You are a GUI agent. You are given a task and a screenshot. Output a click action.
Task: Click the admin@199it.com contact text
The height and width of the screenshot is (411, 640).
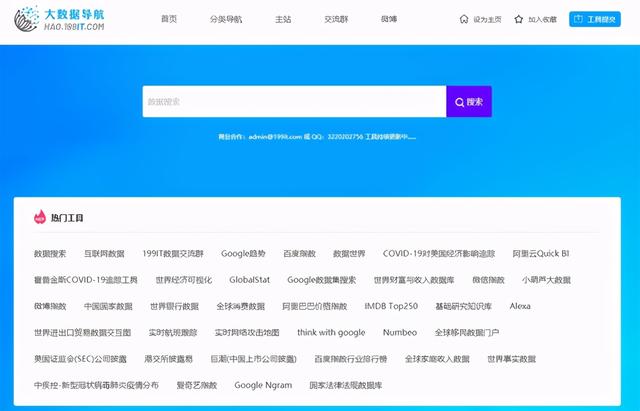click(275, 137)
